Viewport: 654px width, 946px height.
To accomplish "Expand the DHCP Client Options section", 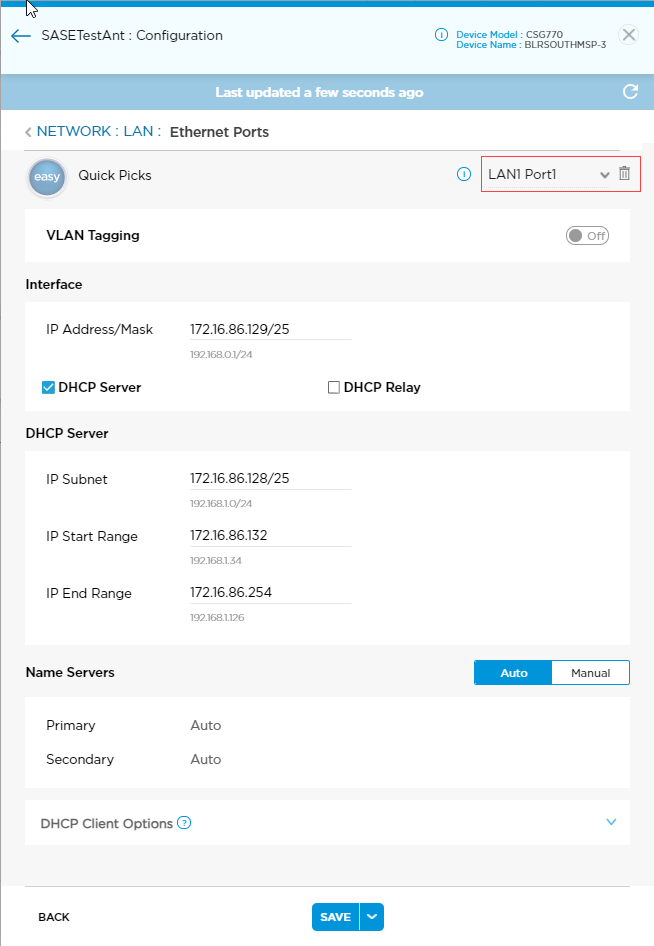I will tap(611, 822).
